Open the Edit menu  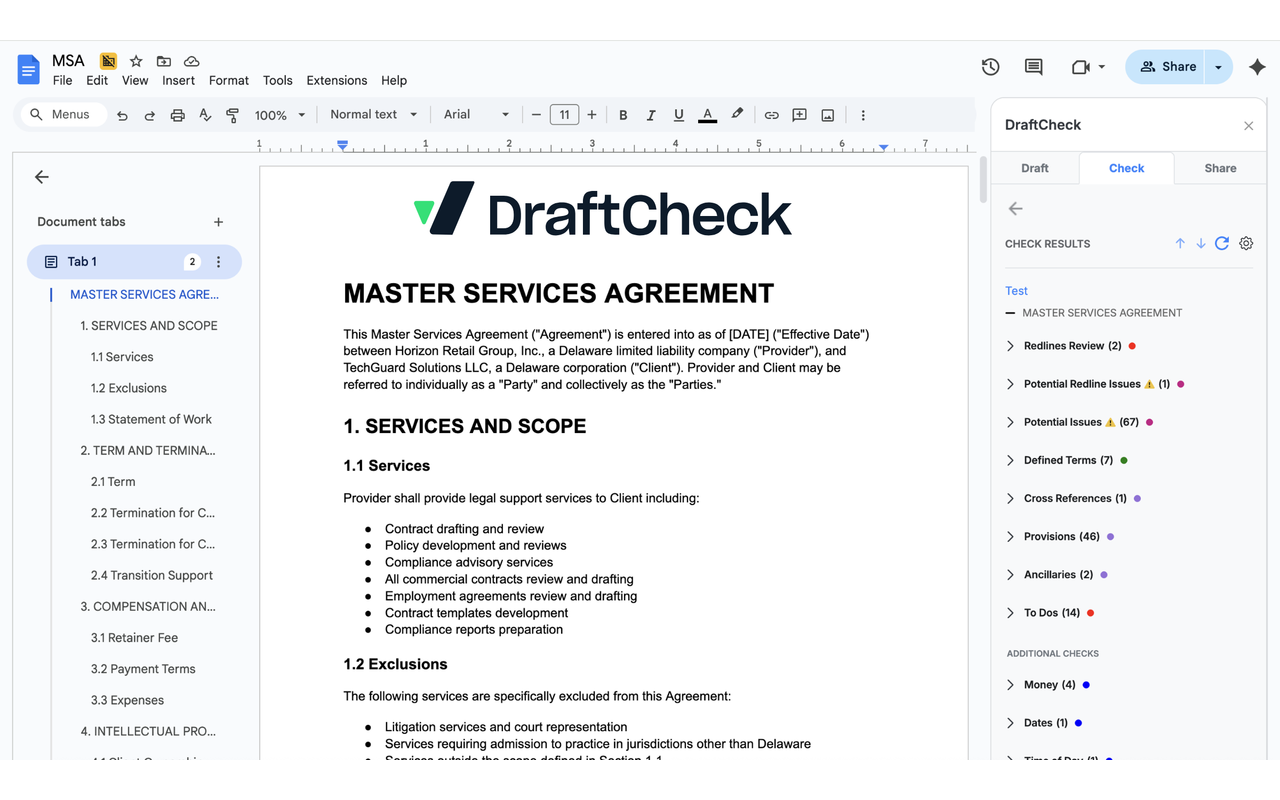click(x=97, y=80)
